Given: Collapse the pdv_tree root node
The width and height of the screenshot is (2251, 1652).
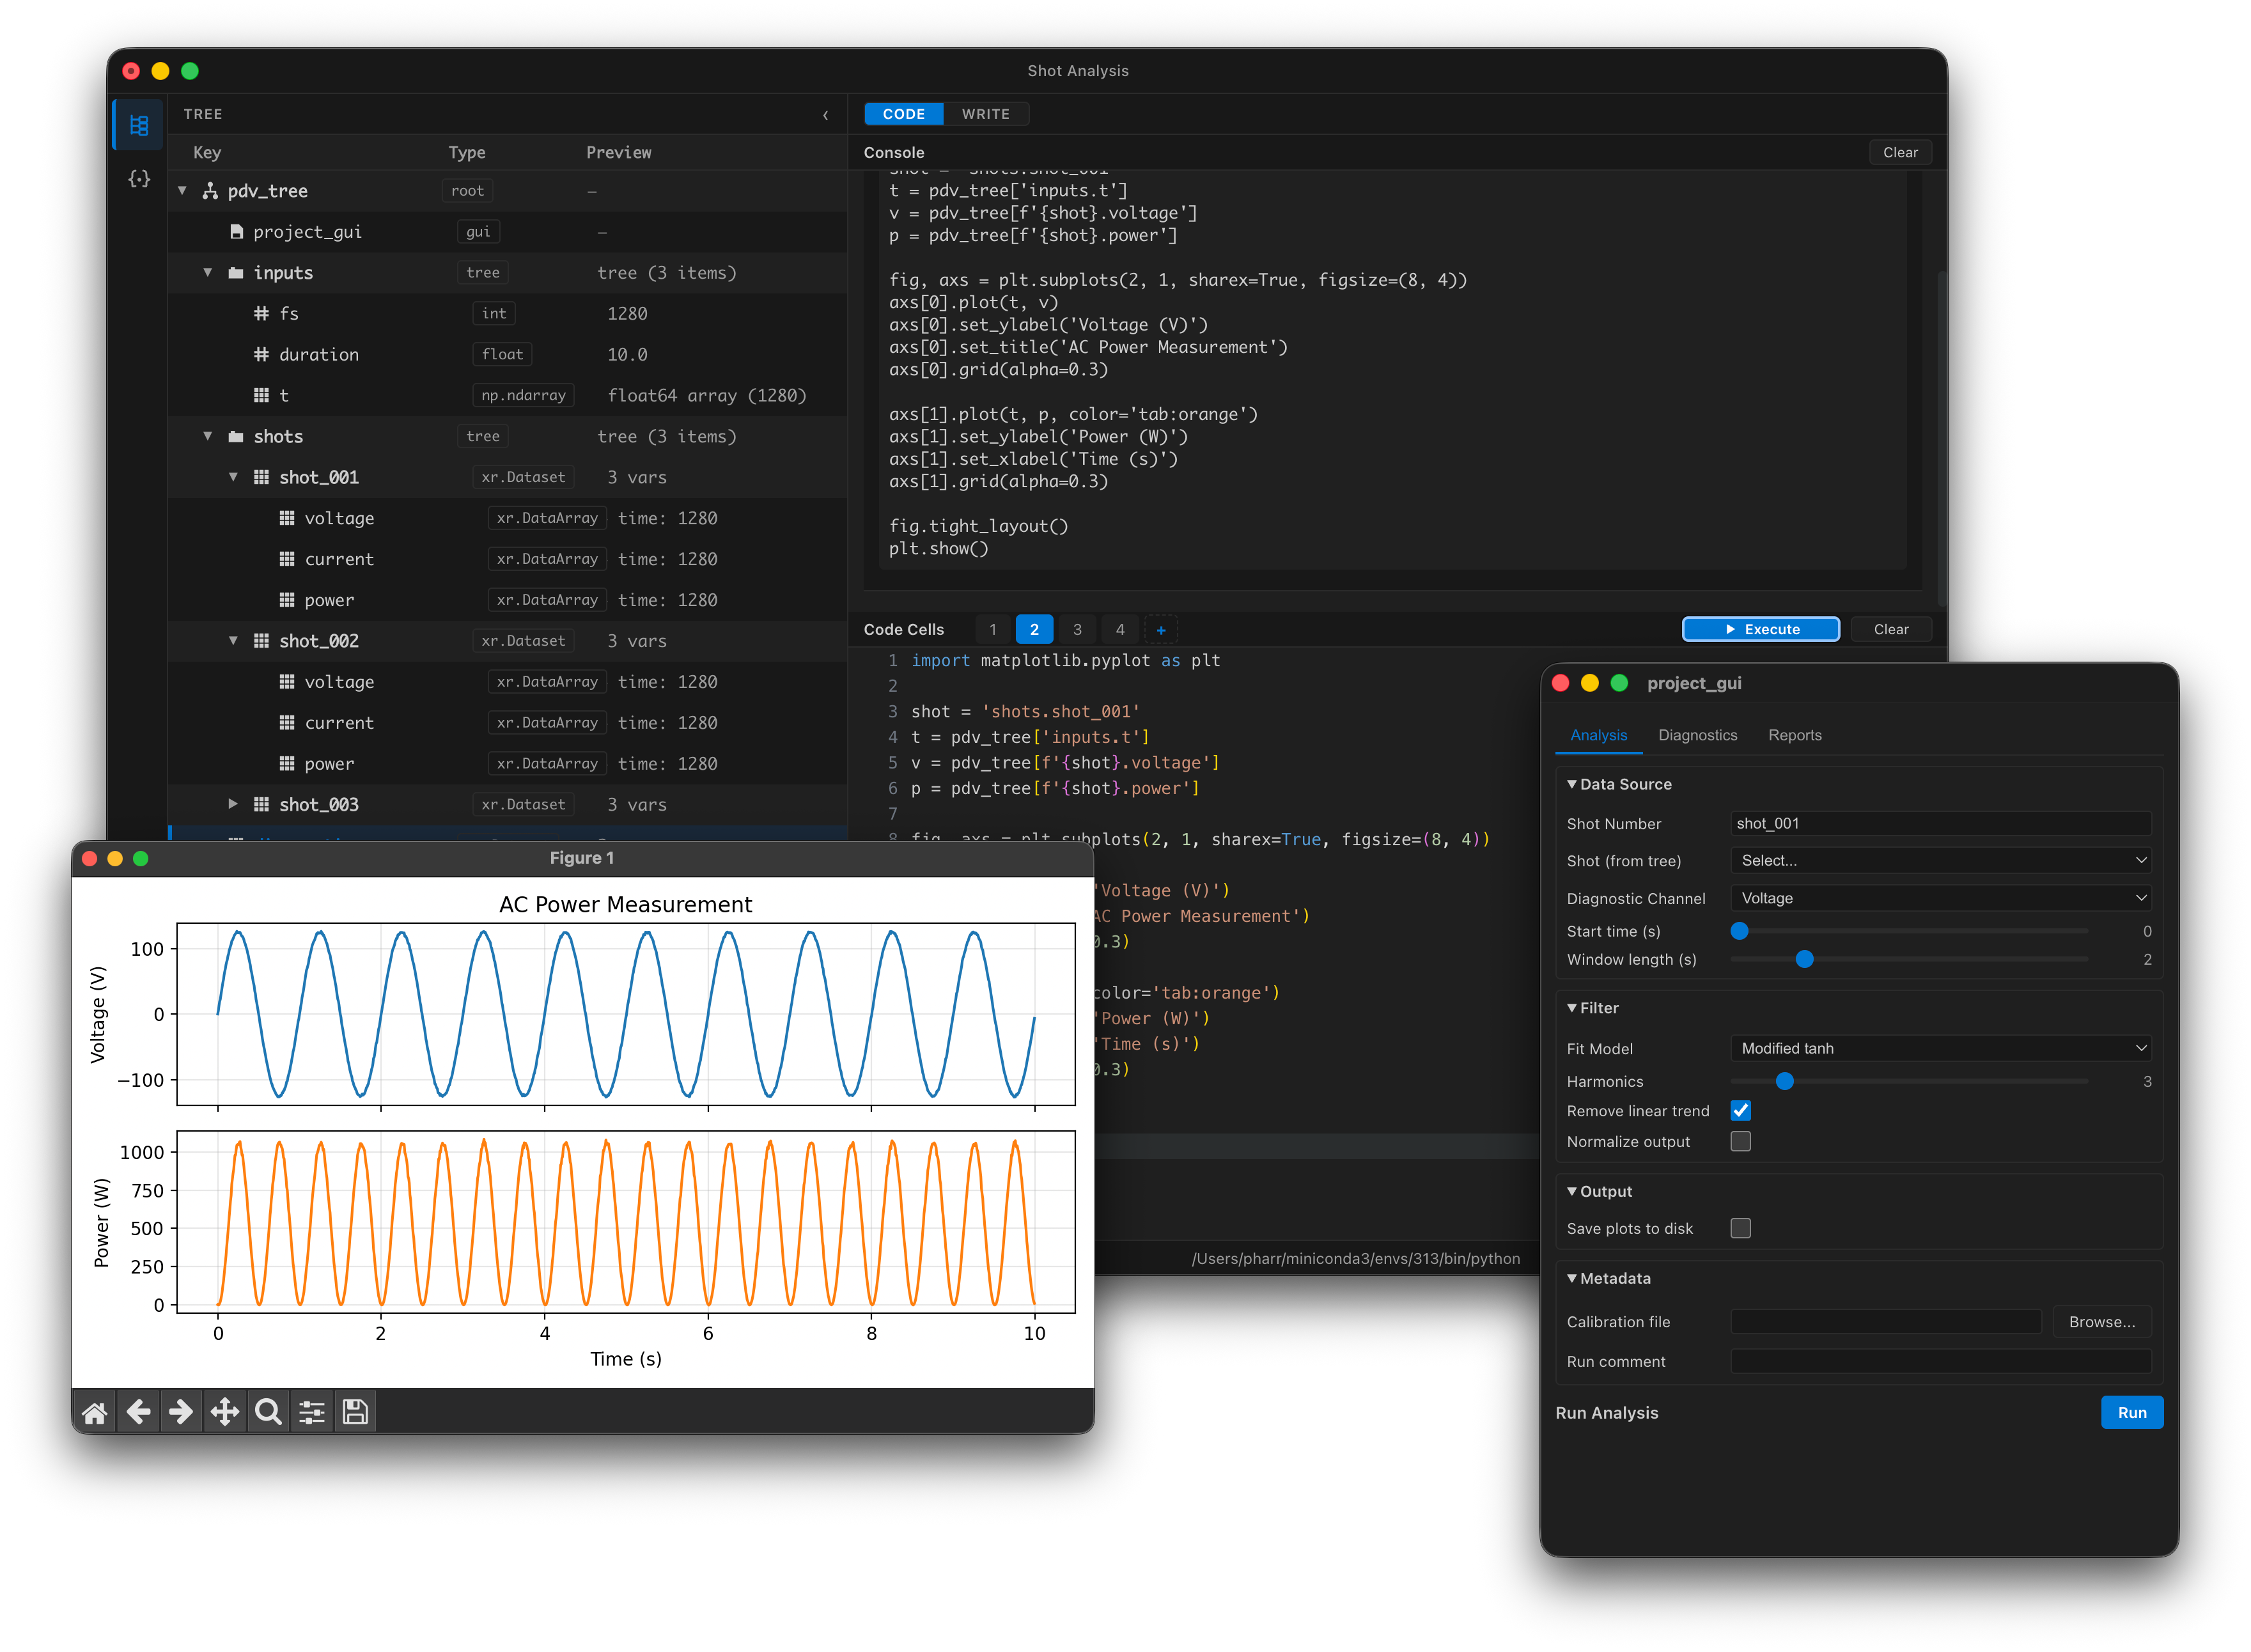Looking at the screenshot, I should 183,191.
